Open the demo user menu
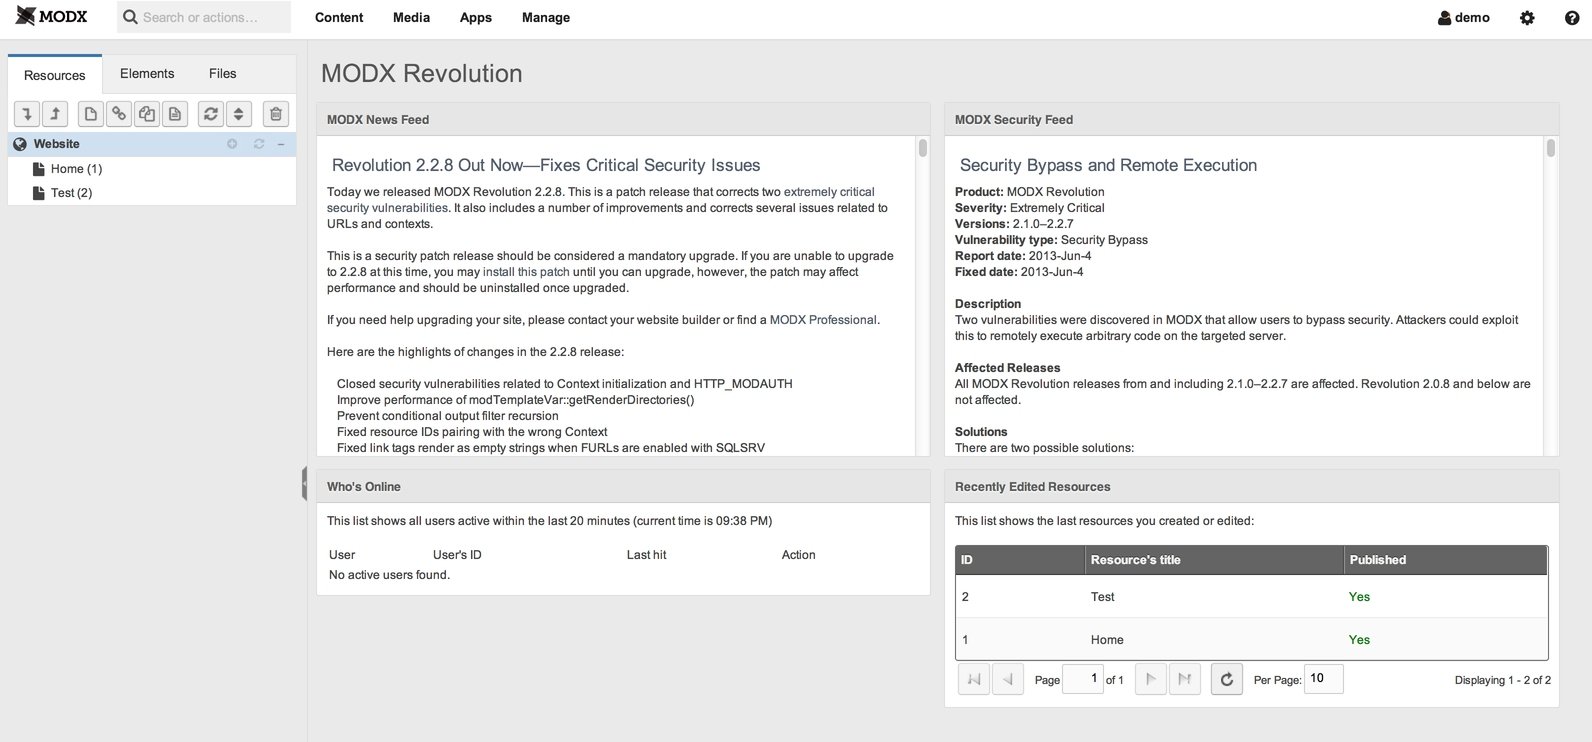Viewport: 1592px width, 742px height. 1464,18
